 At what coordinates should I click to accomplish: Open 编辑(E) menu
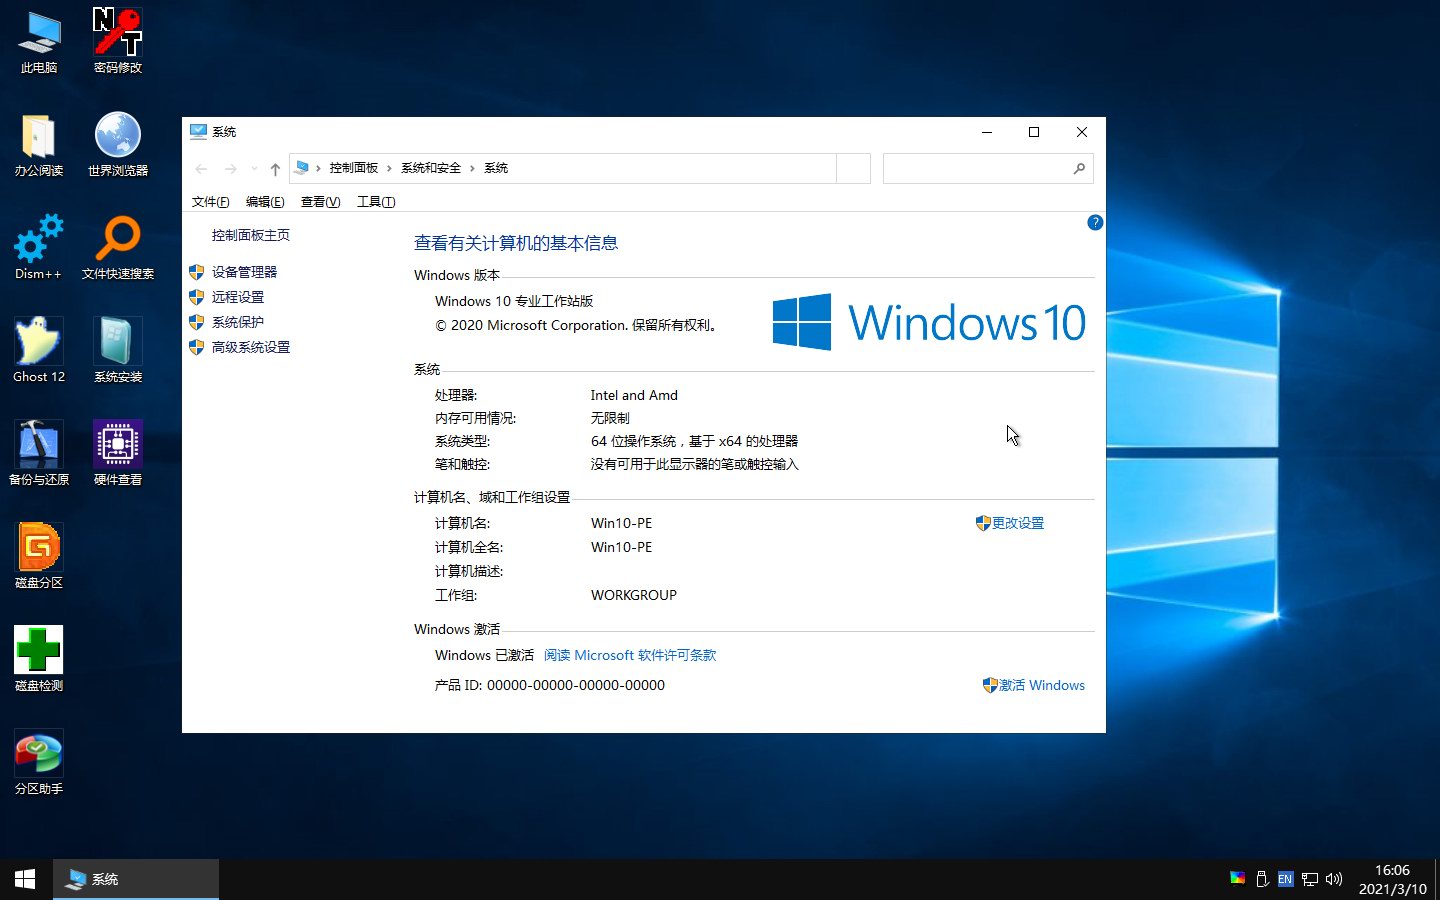(x=265, y=202)
